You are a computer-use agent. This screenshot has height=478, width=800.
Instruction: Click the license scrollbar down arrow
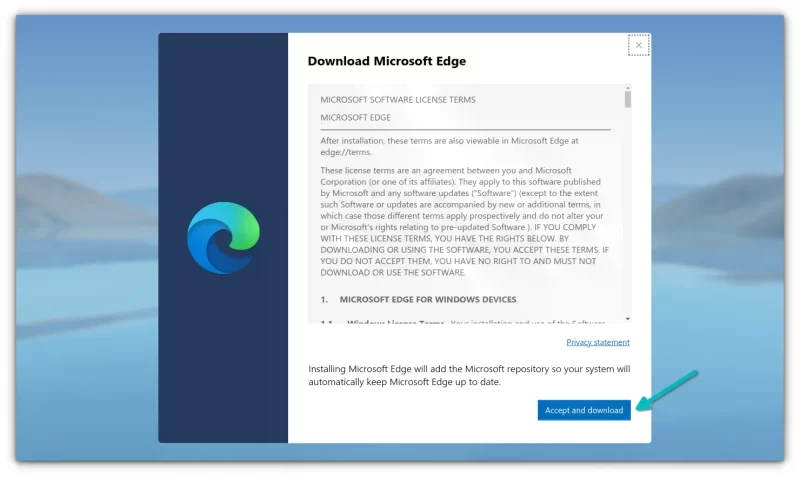[628, 319]
